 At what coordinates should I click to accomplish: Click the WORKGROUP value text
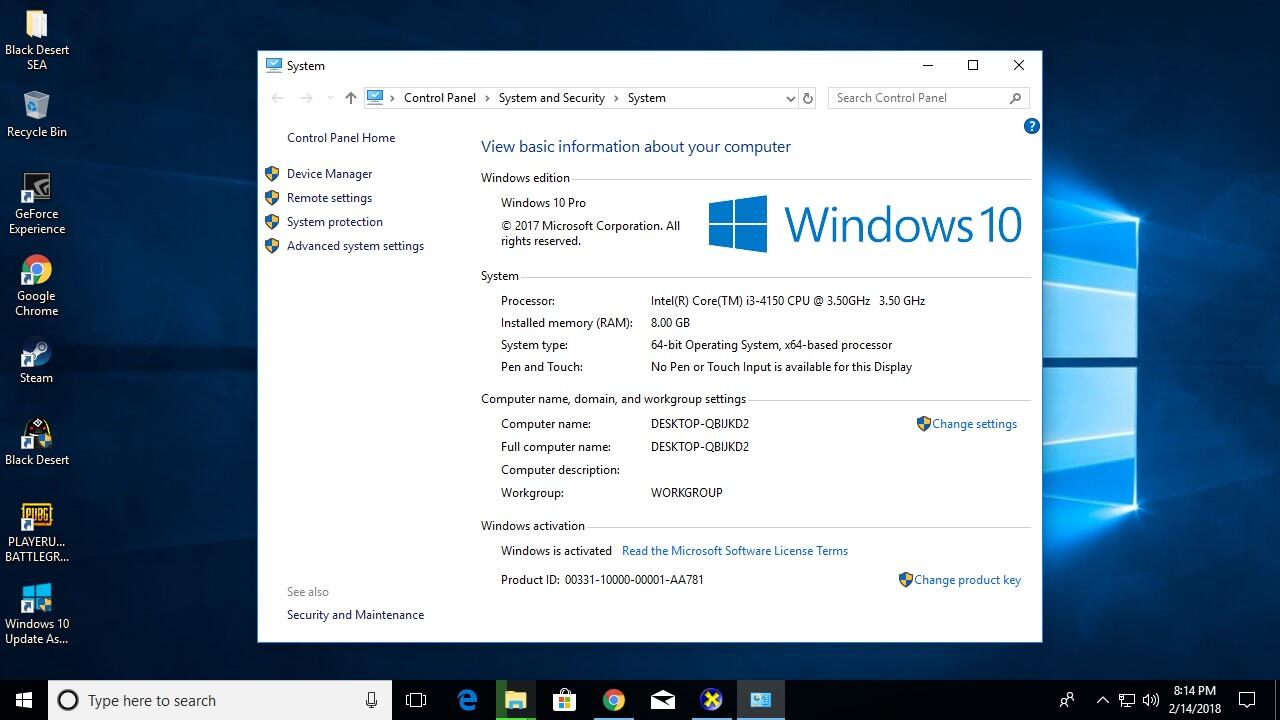pyautogui.click(x=686, y=493)
